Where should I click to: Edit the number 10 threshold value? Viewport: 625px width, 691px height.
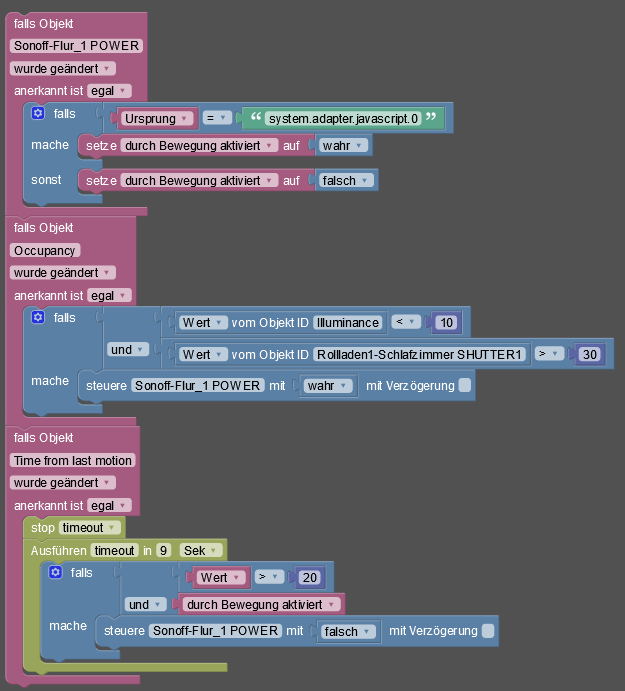click(x=446, y=323)
